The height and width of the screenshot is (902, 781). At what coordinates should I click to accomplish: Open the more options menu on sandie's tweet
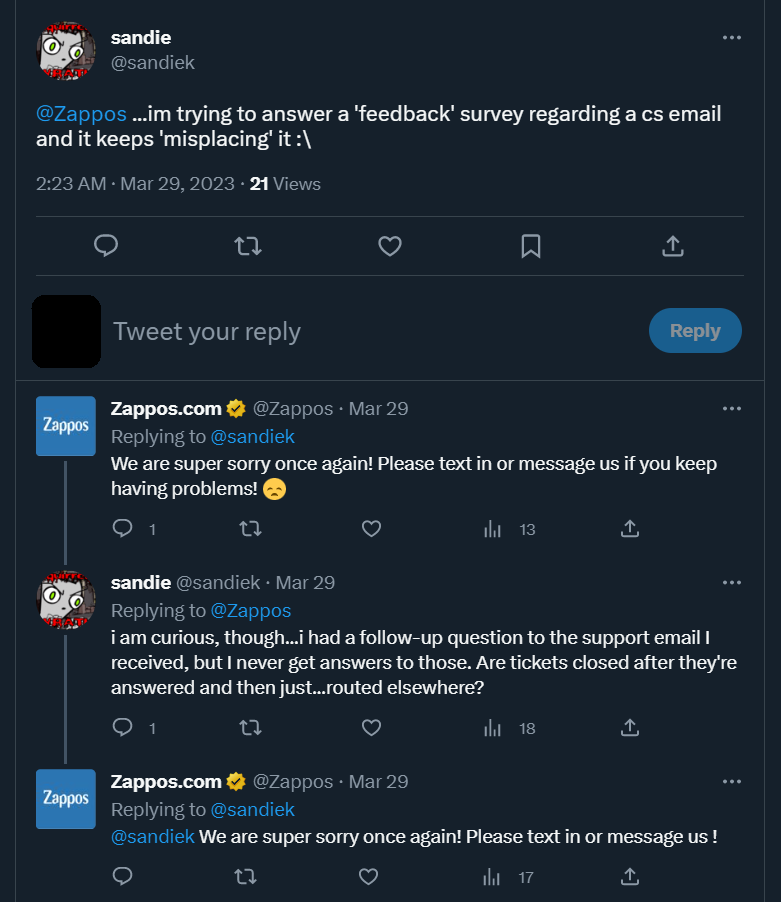pos(731,36)
